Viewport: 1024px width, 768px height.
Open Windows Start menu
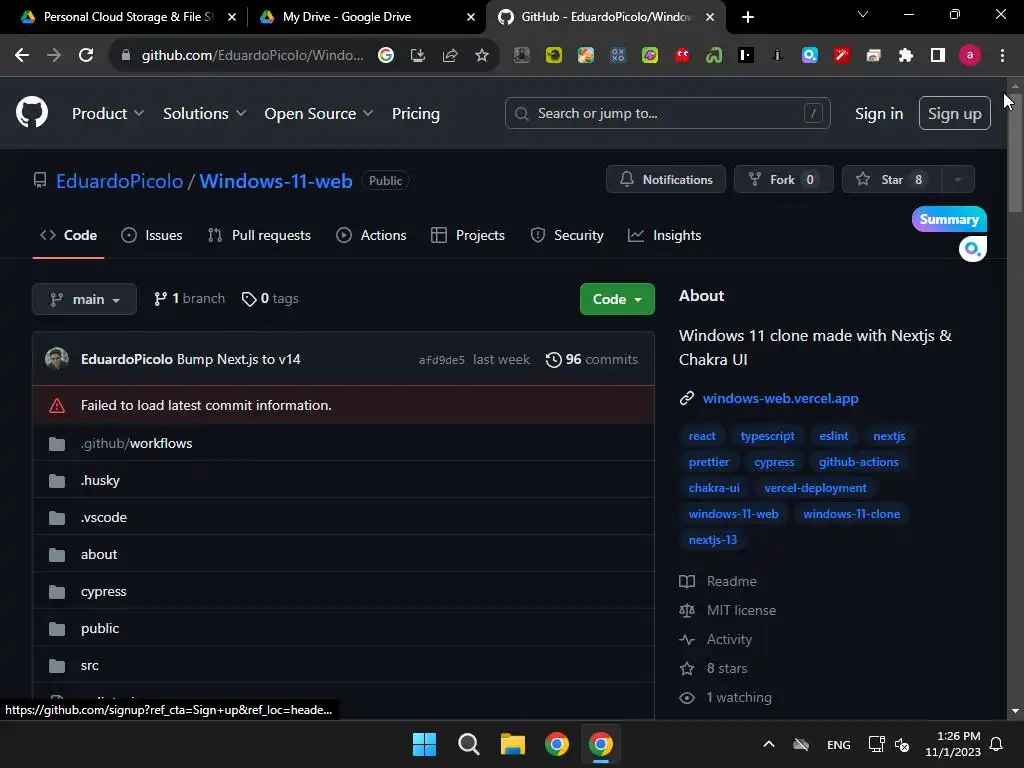point(424,744)
